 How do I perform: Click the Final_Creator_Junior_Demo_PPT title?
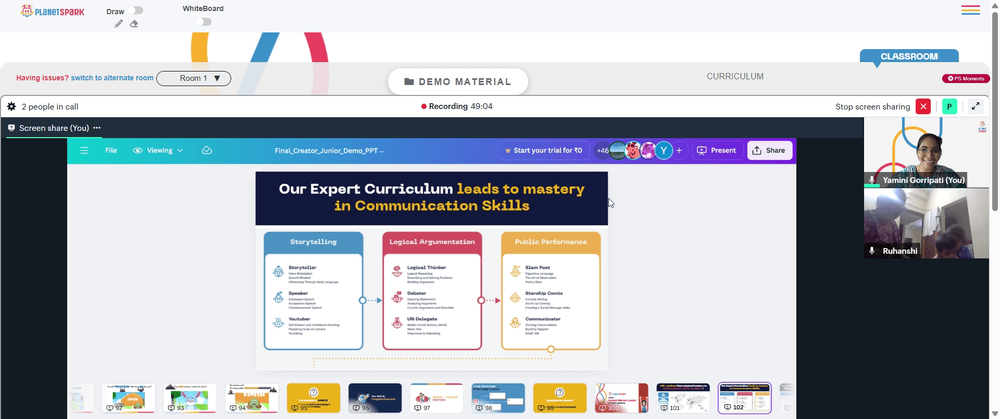click(x=329, y=151)
